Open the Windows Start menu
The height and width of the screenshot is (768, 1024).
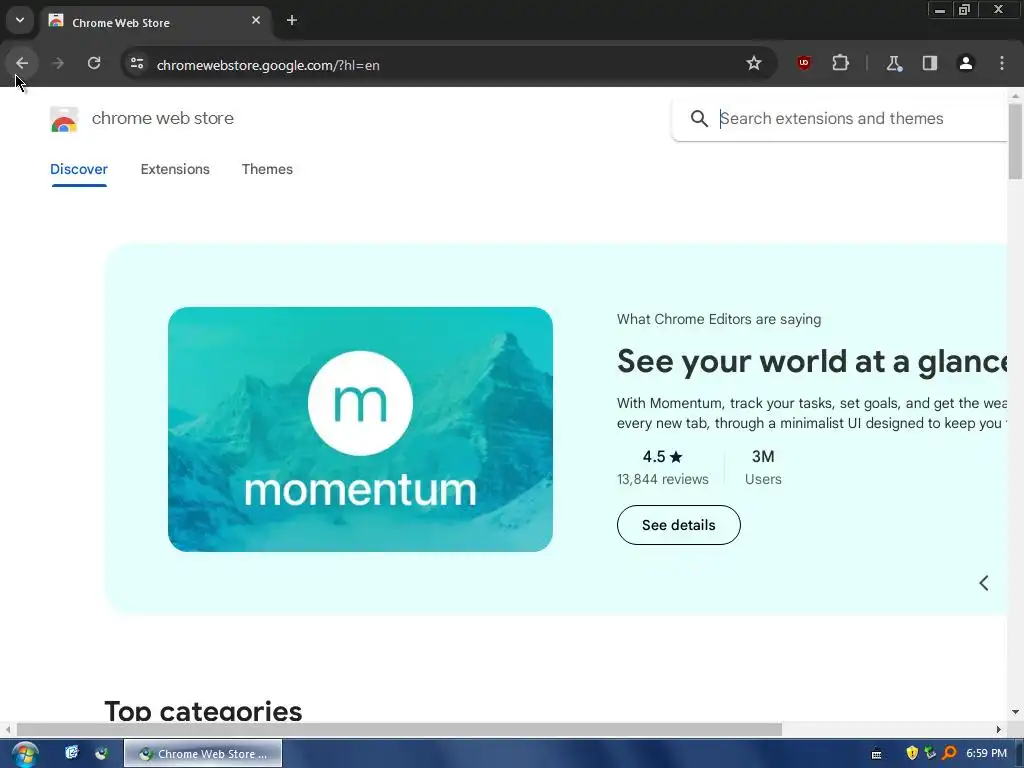click(x=25, y=754)
